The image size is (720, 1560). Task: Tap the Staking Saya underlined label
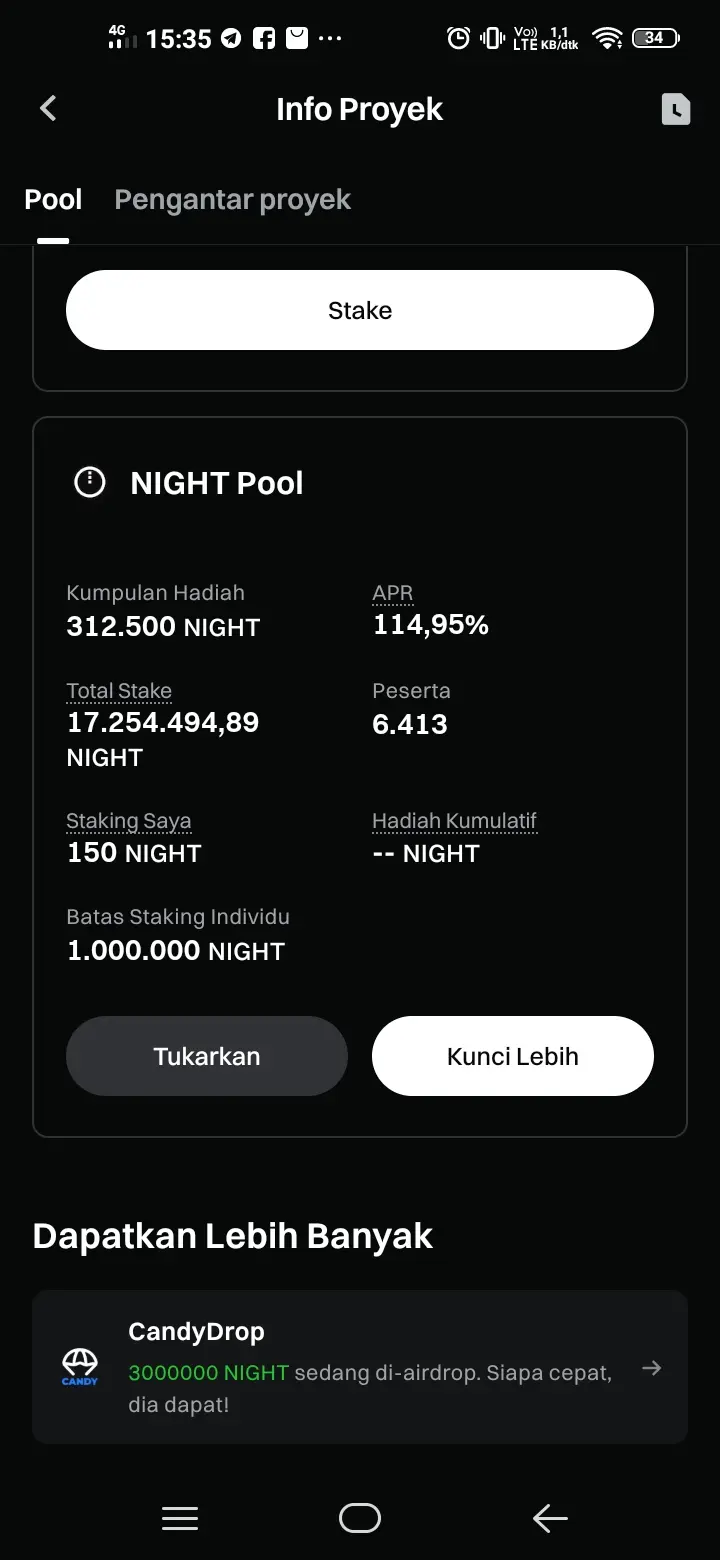129,821
